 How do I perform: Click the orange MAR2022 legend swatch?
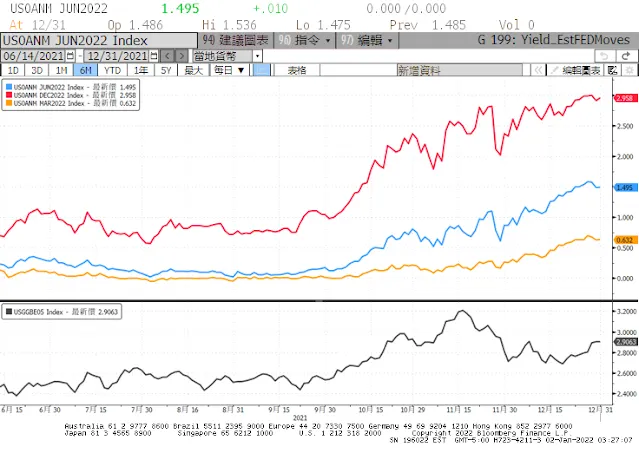[x=9, y=103]
